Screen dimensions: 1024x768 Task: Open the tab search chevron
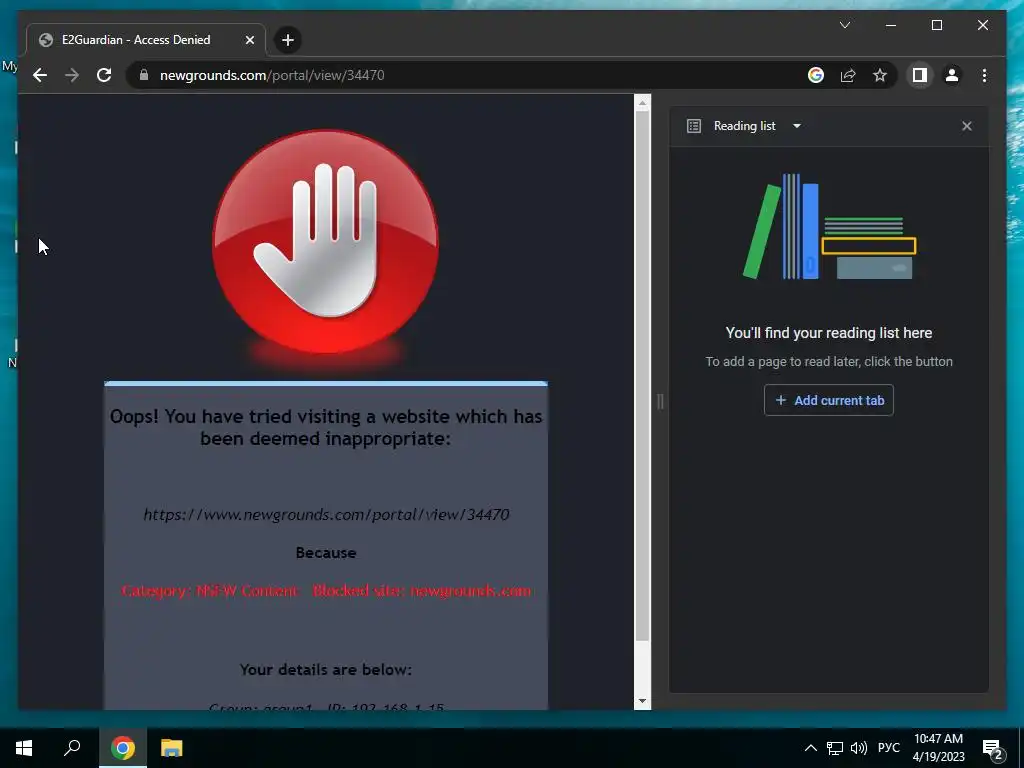tap(844, 25)
